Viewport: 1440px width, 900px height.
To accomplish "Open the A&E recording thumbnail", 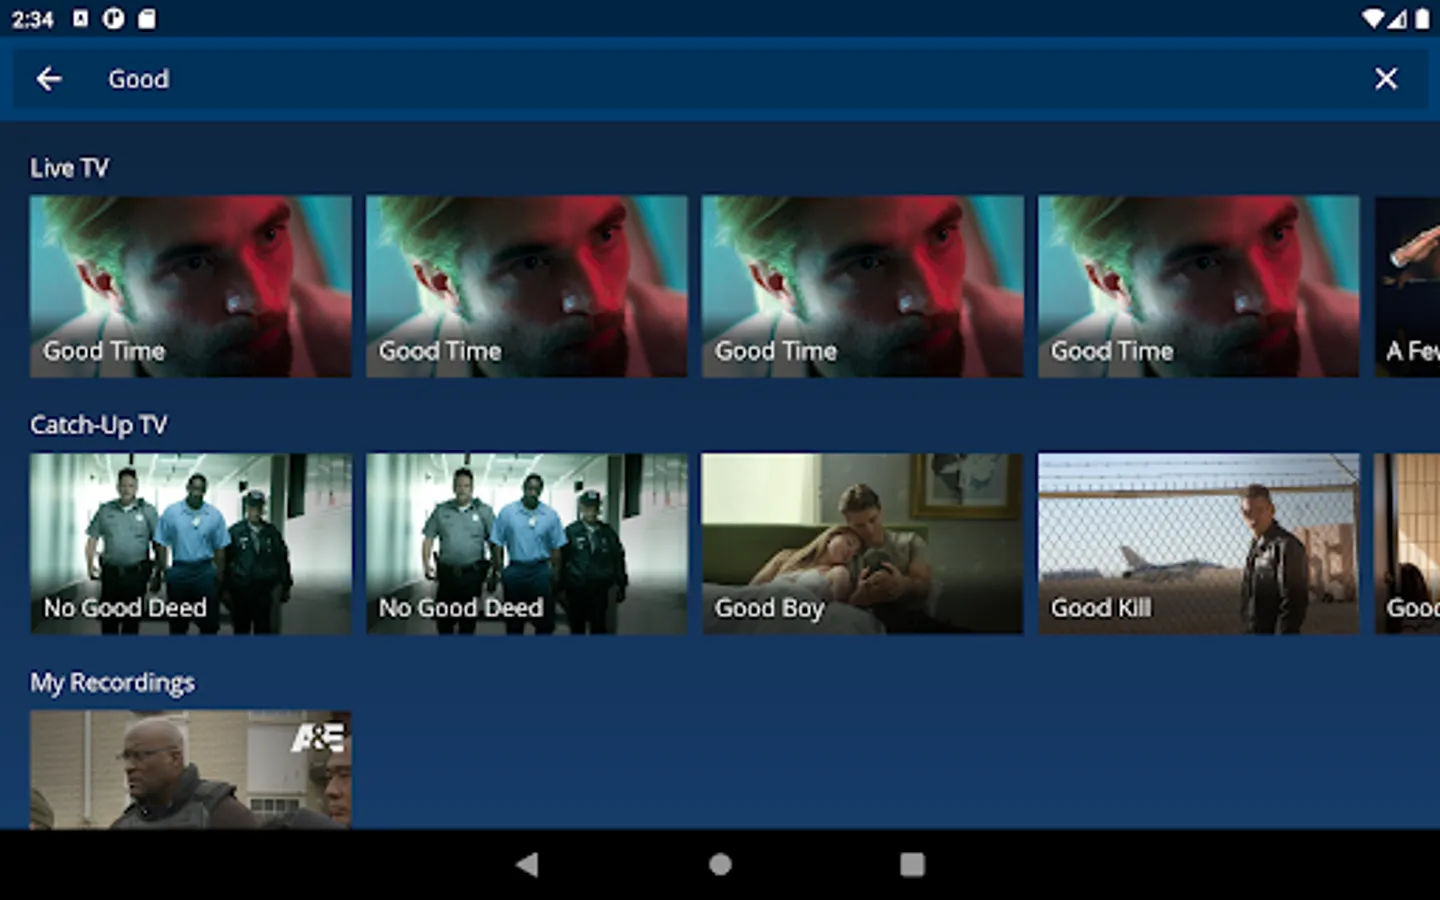I will [190, 769].
